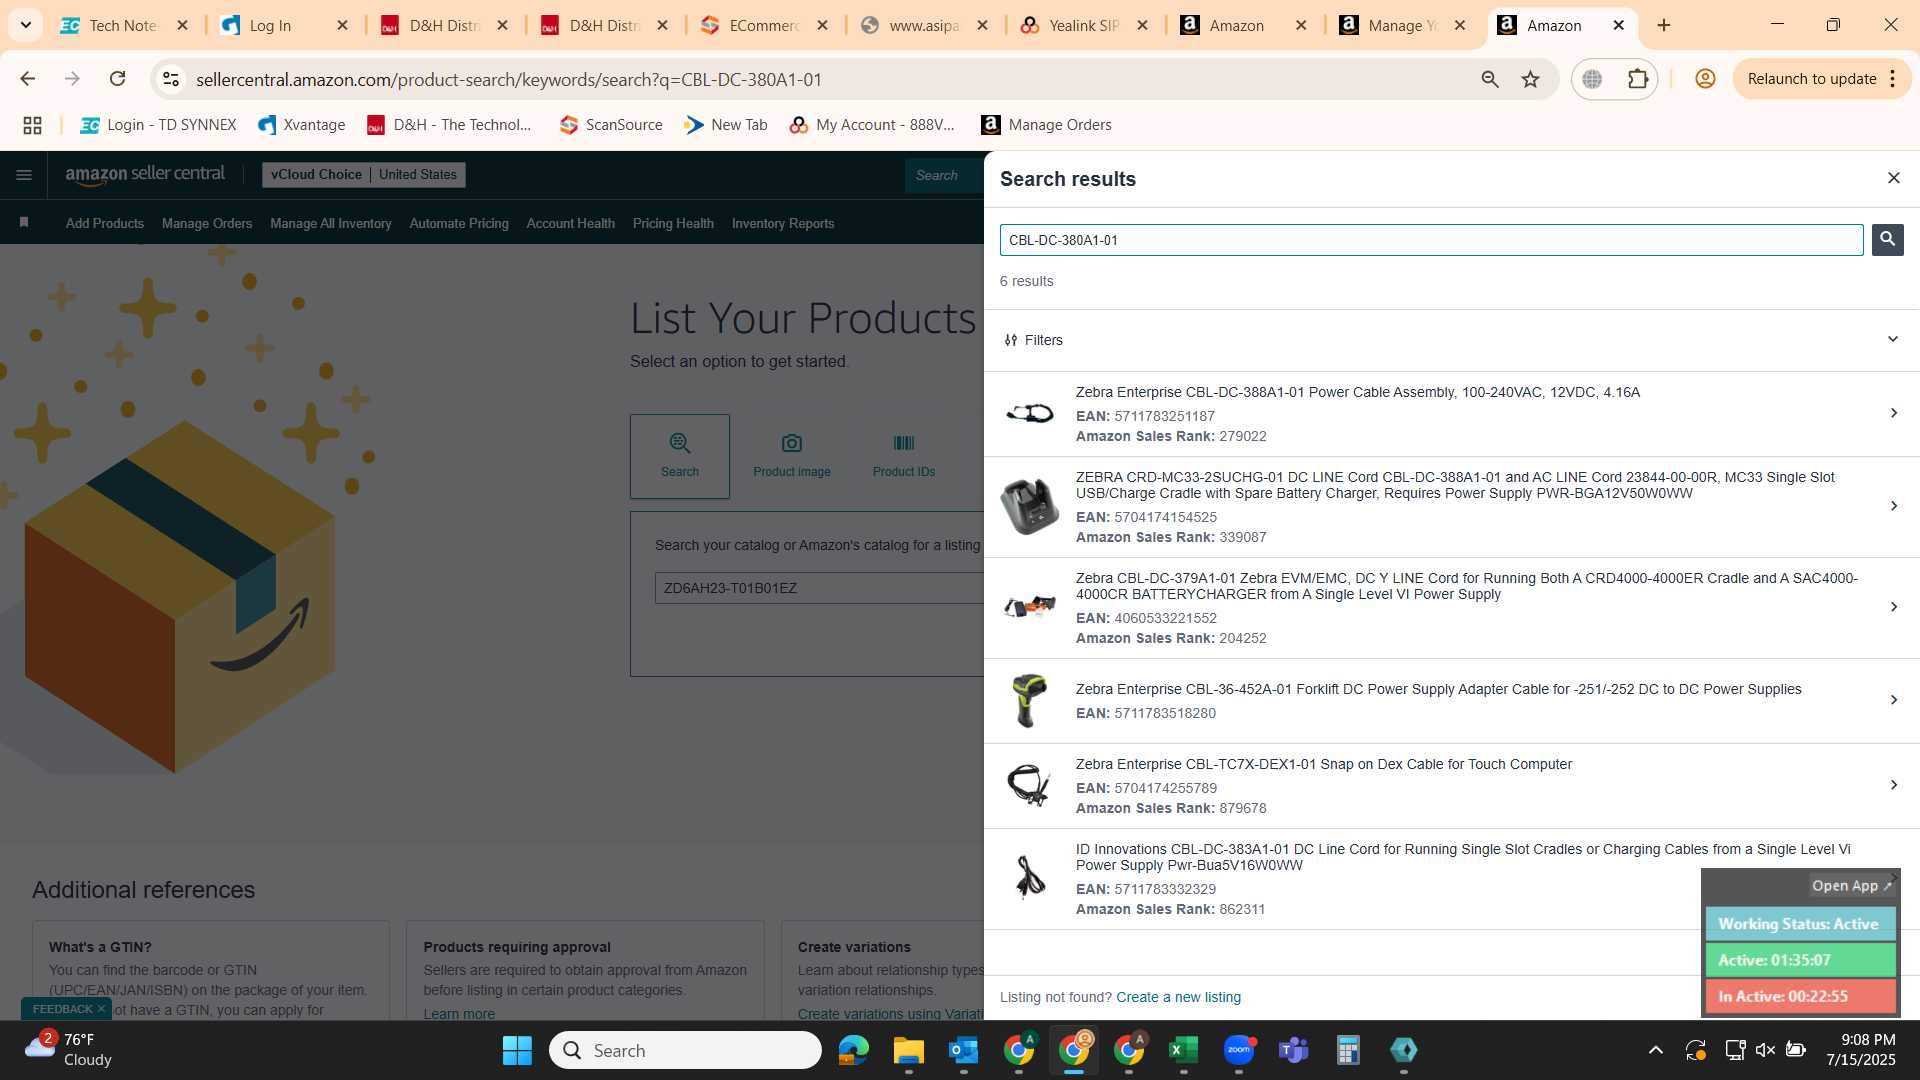This screenshot has width=1920, height=1080.
Task: Select the Search listing option tile
Action: pos(680,456)
